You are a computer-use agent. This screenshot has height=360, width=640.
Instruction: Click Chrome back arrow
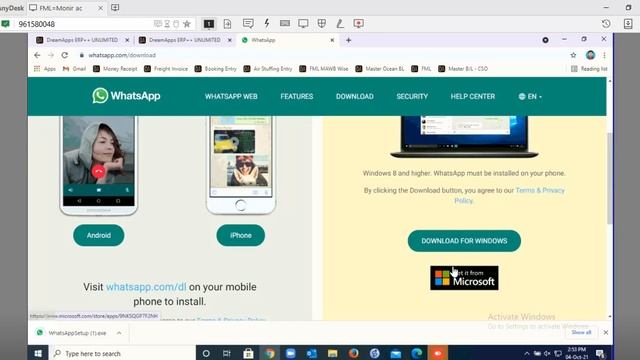coord(37,55)
